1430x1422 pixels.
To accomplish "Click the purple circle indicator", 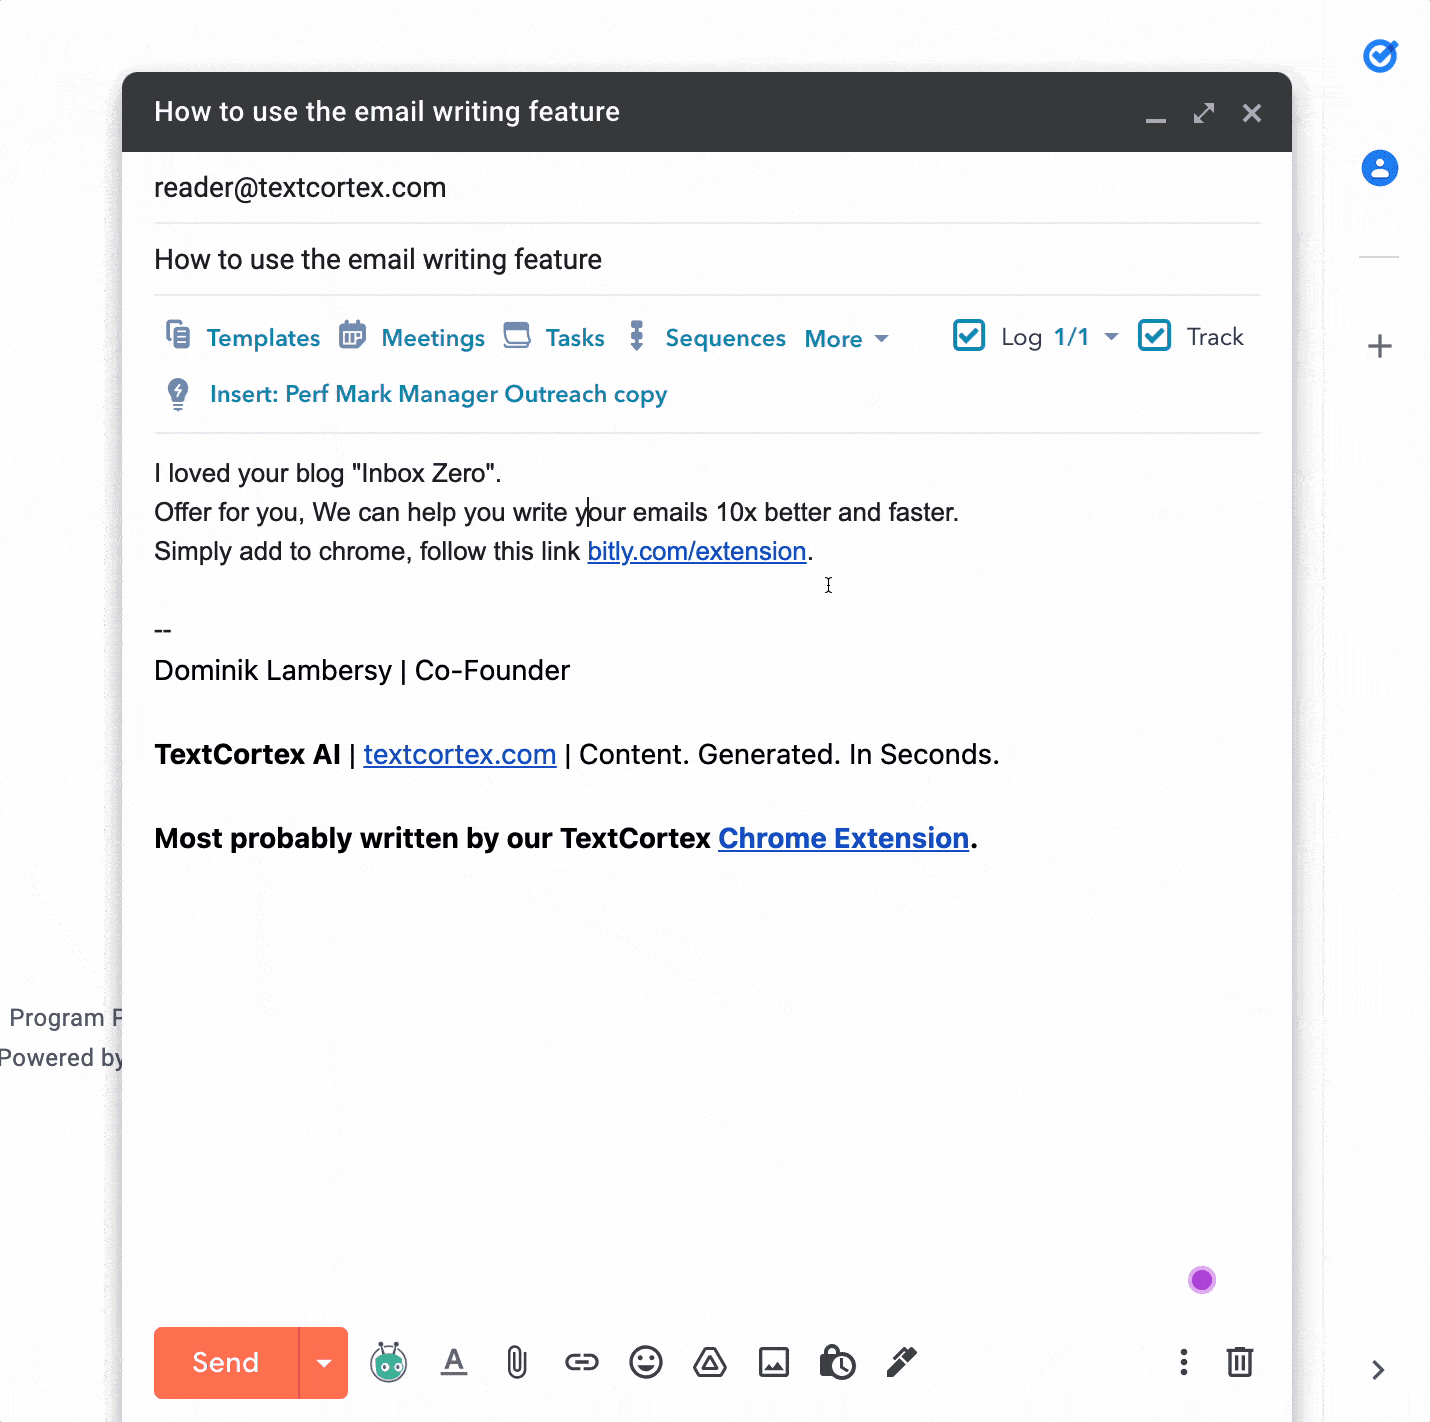I will tap(1202, 1280).
